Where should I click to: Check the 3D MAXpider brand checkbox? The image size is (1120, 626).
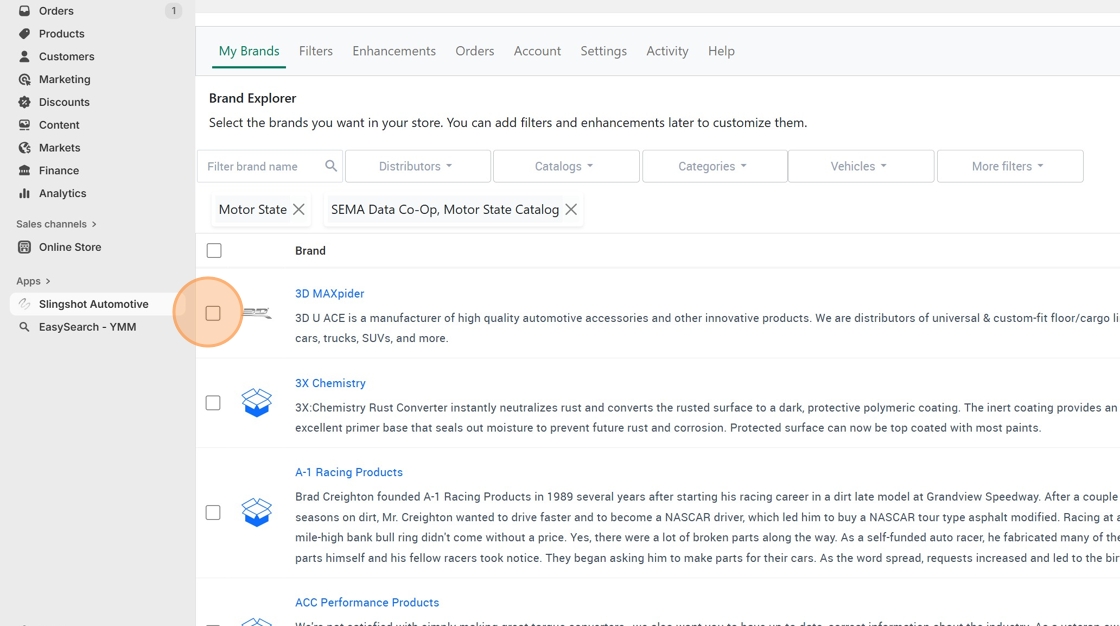pos(213,313)
